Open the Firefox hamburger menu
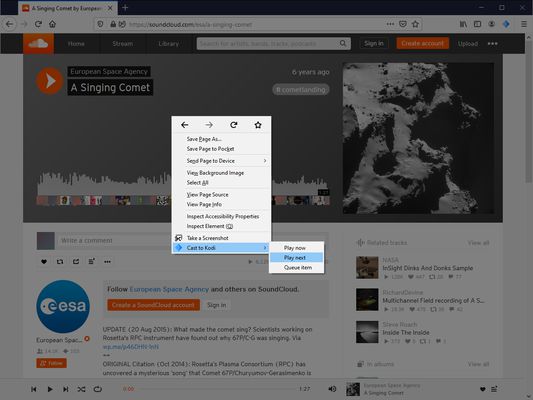Screen dimensions: 533x400 click(x=524, y=24)
